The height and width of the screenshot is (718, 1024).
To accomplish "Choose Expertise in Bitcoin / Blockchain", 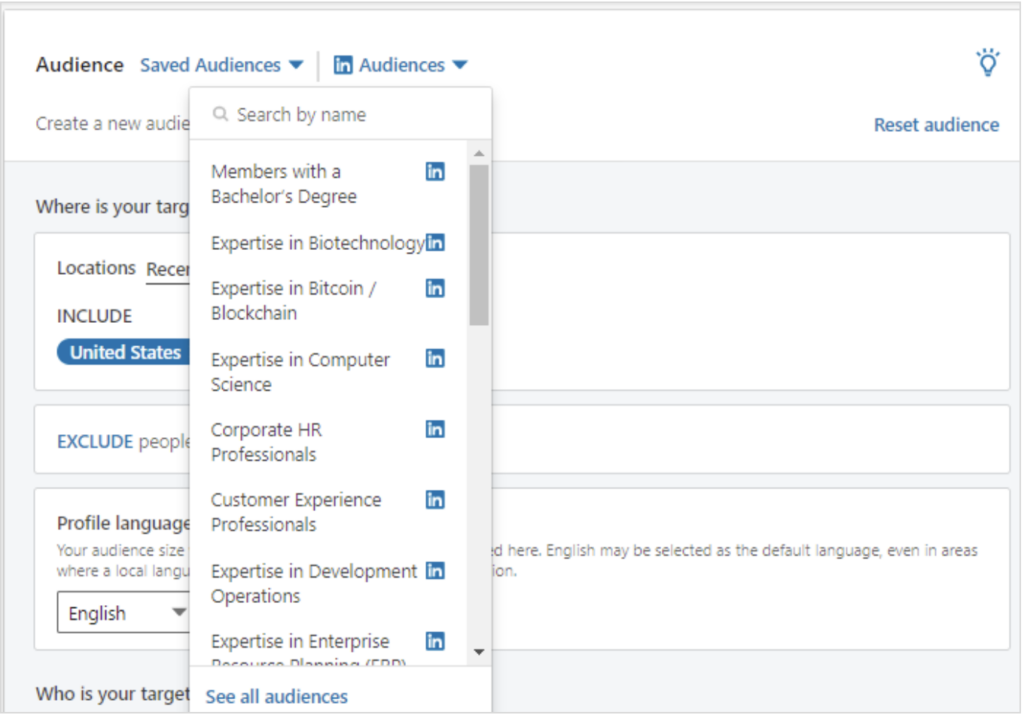I will click(328, 301).
